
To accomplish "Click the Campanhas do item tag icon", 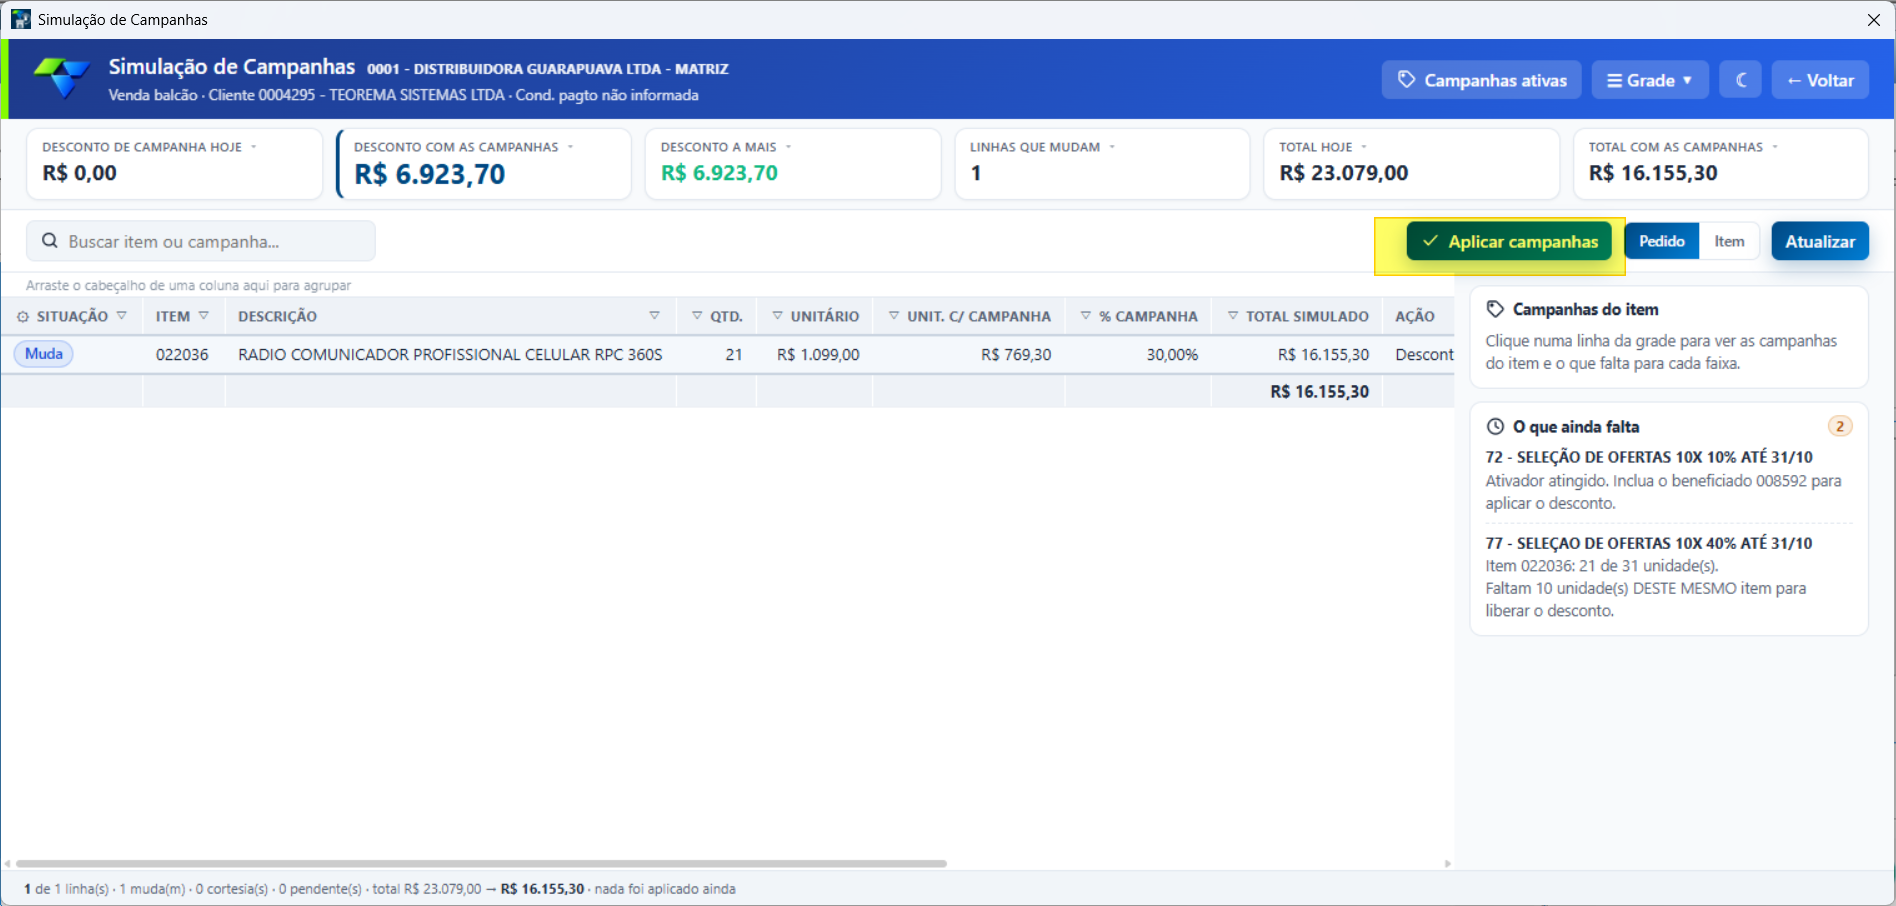I will pyautogui.click(x=1495, y=309).
